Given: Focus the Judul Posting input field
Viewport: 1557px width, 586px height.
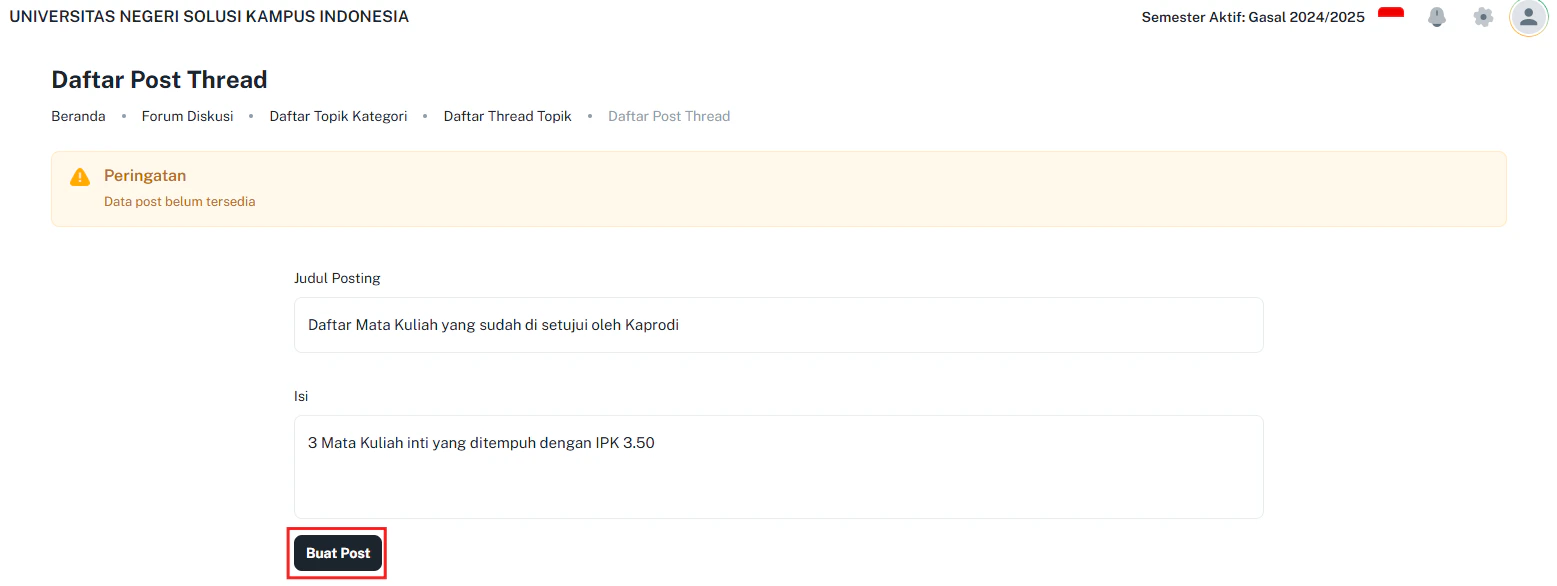Looking at the screenshot, I should point(778,324).
